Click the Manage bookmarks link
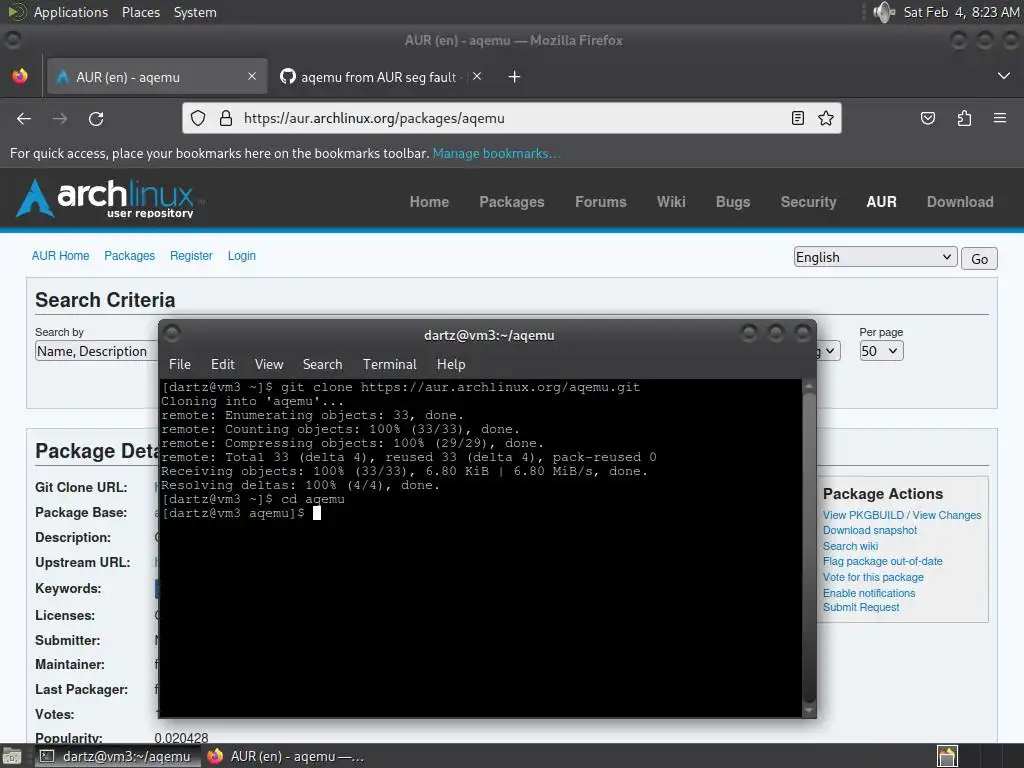 496,153
